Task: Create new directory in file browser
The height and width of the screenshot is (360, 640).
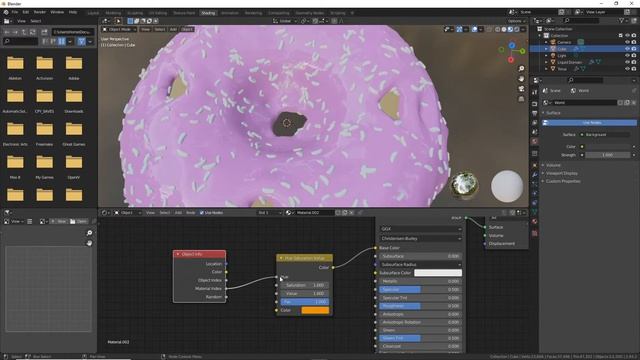Action: pos(44,31)
